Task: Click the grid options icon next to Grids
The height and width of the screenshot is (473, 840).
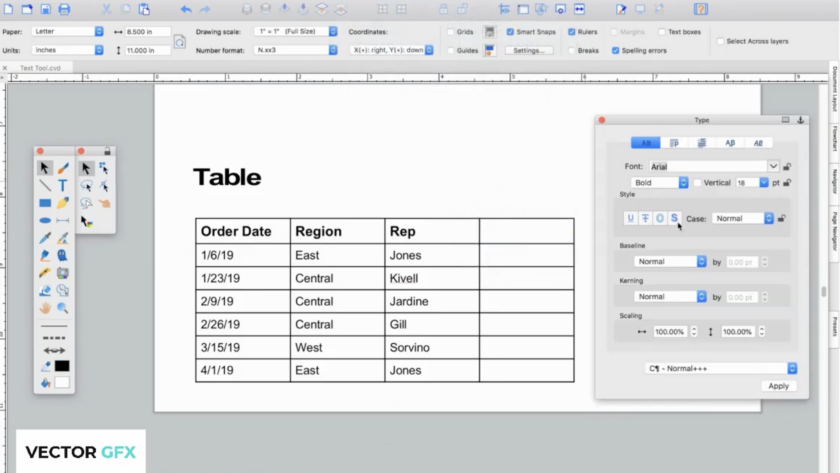Action: 490,32
